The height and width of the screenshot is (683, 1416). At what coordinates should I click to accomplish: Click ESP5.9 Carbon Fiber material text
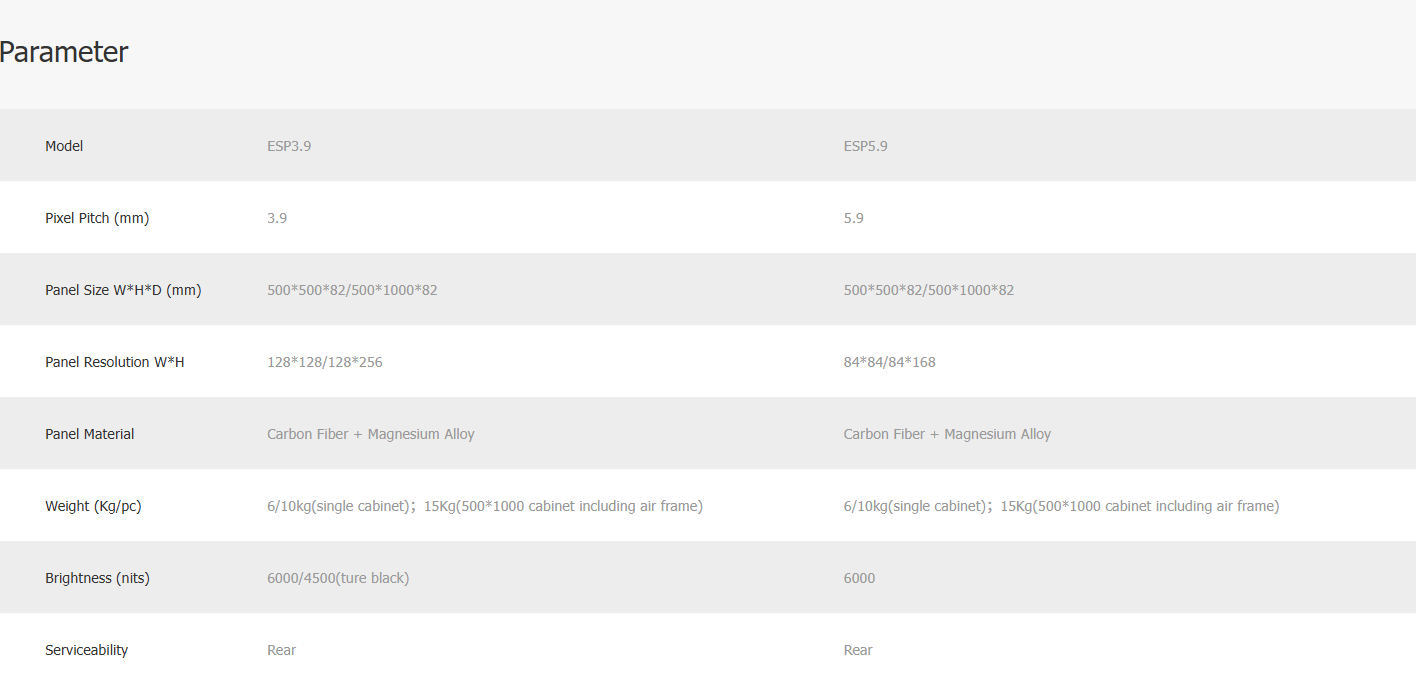(947, 434)
